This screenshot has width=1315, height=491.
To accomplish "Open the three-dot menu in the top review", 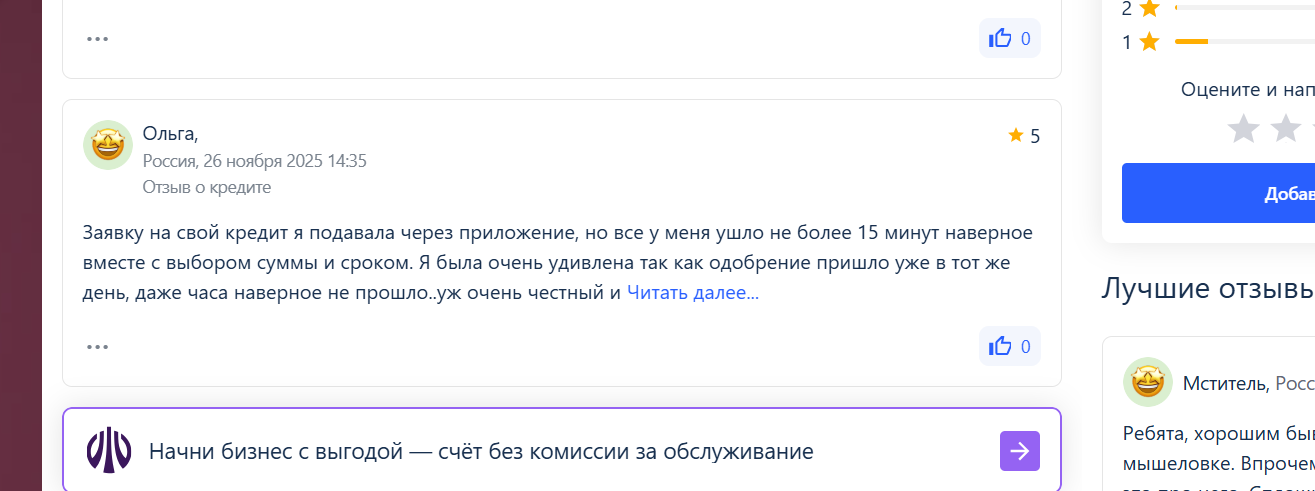I will [x=97, y=39].
